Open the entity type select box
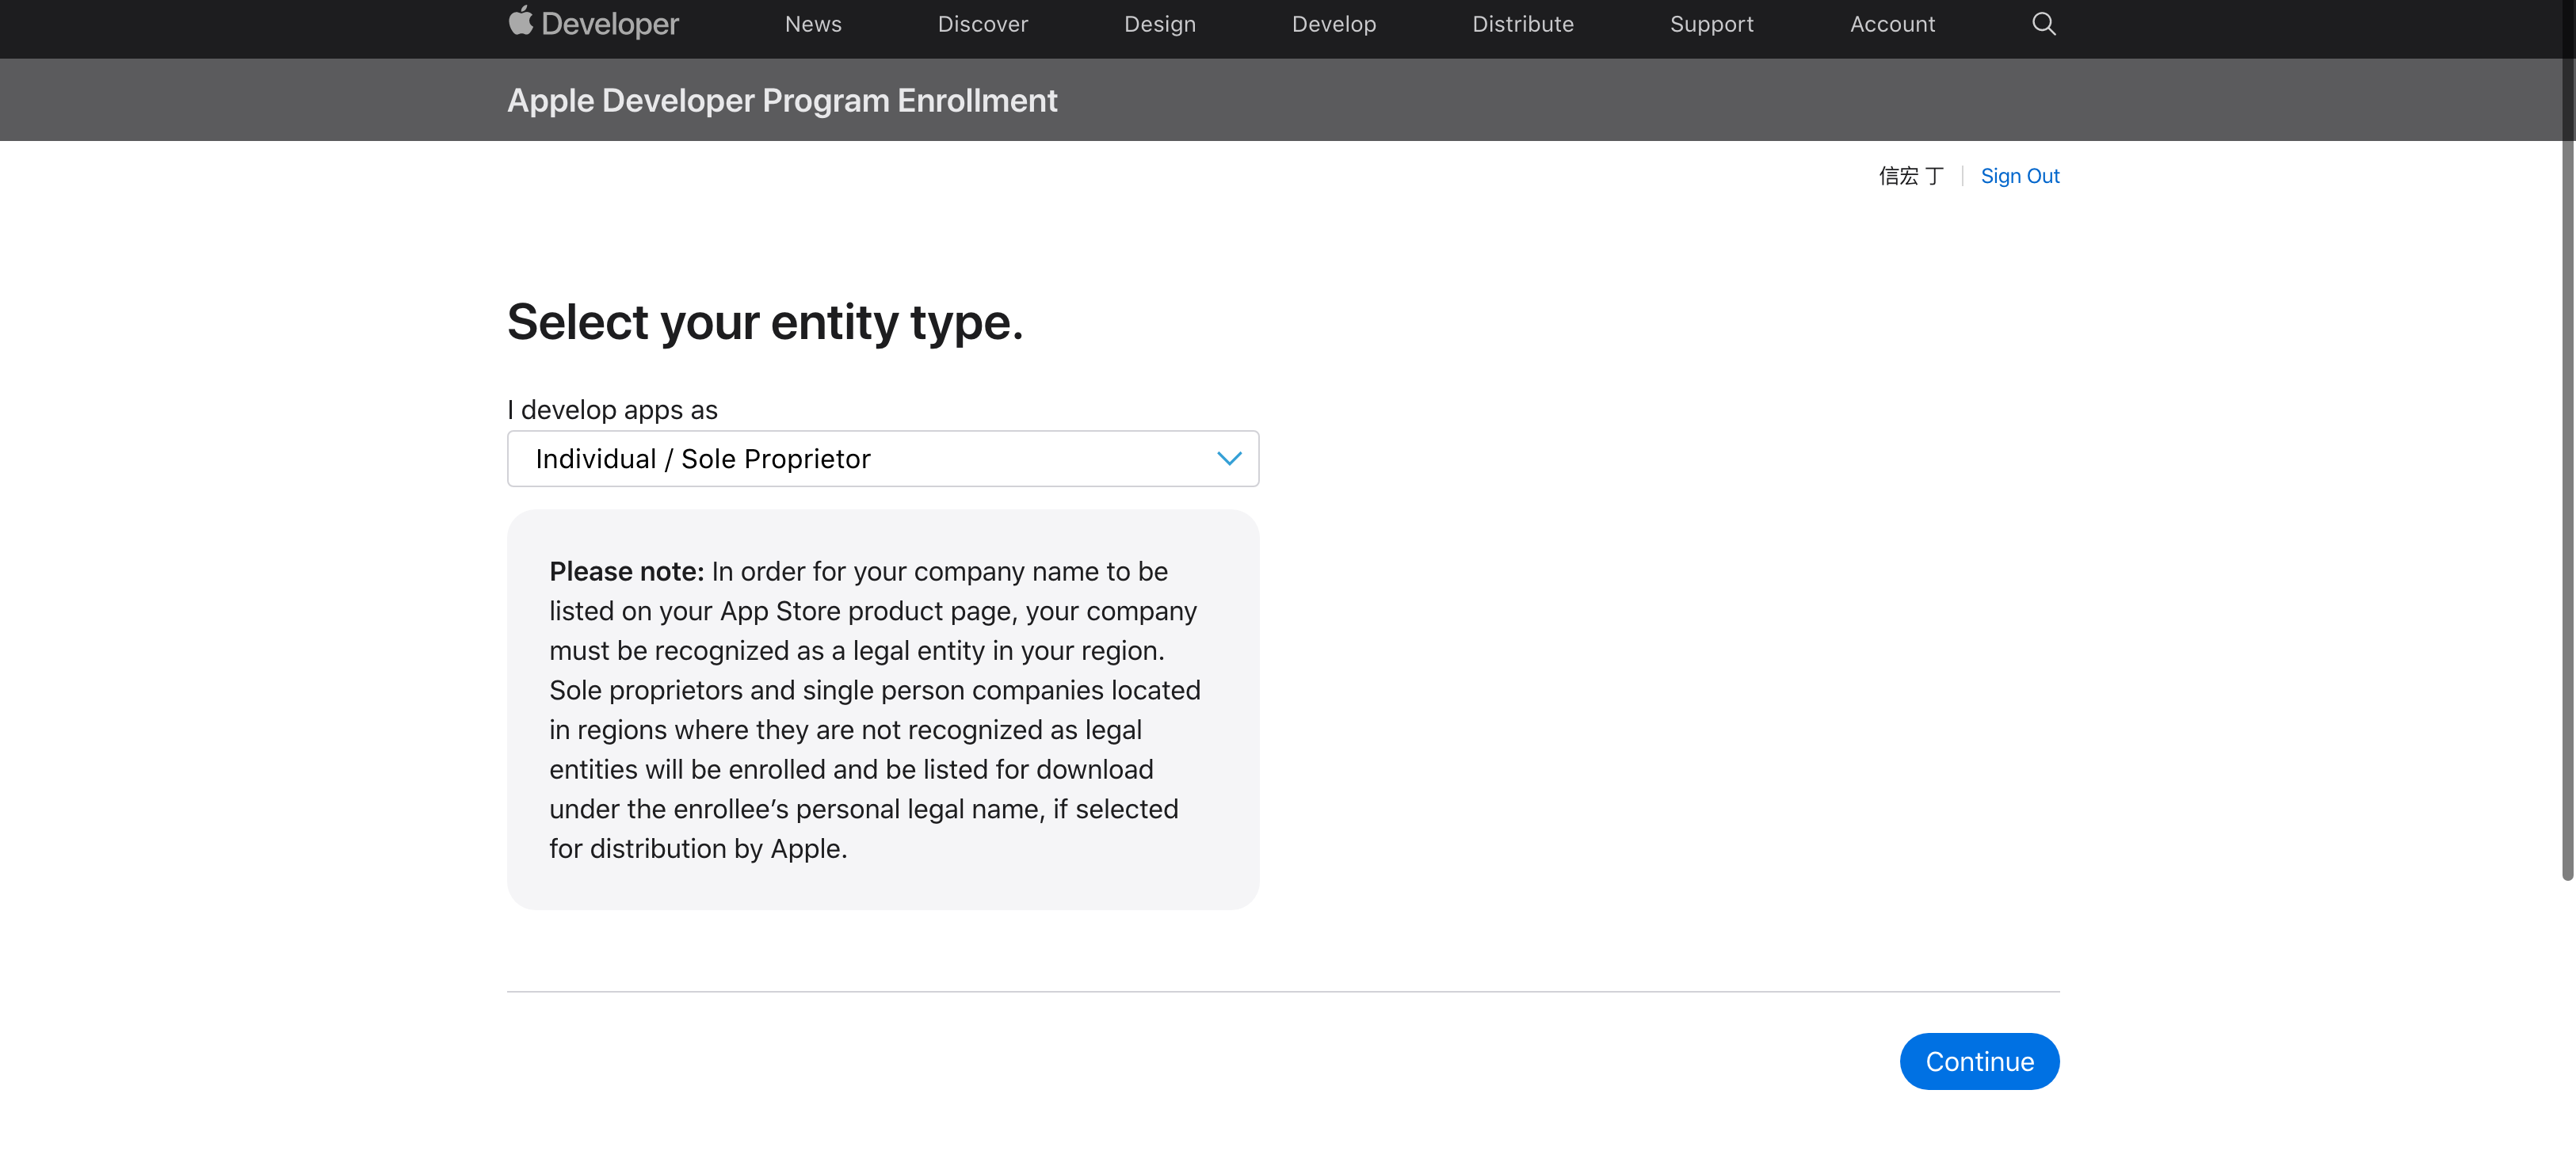The height and width of the screenshot is (1170, 2576). (x=860, y=459)
